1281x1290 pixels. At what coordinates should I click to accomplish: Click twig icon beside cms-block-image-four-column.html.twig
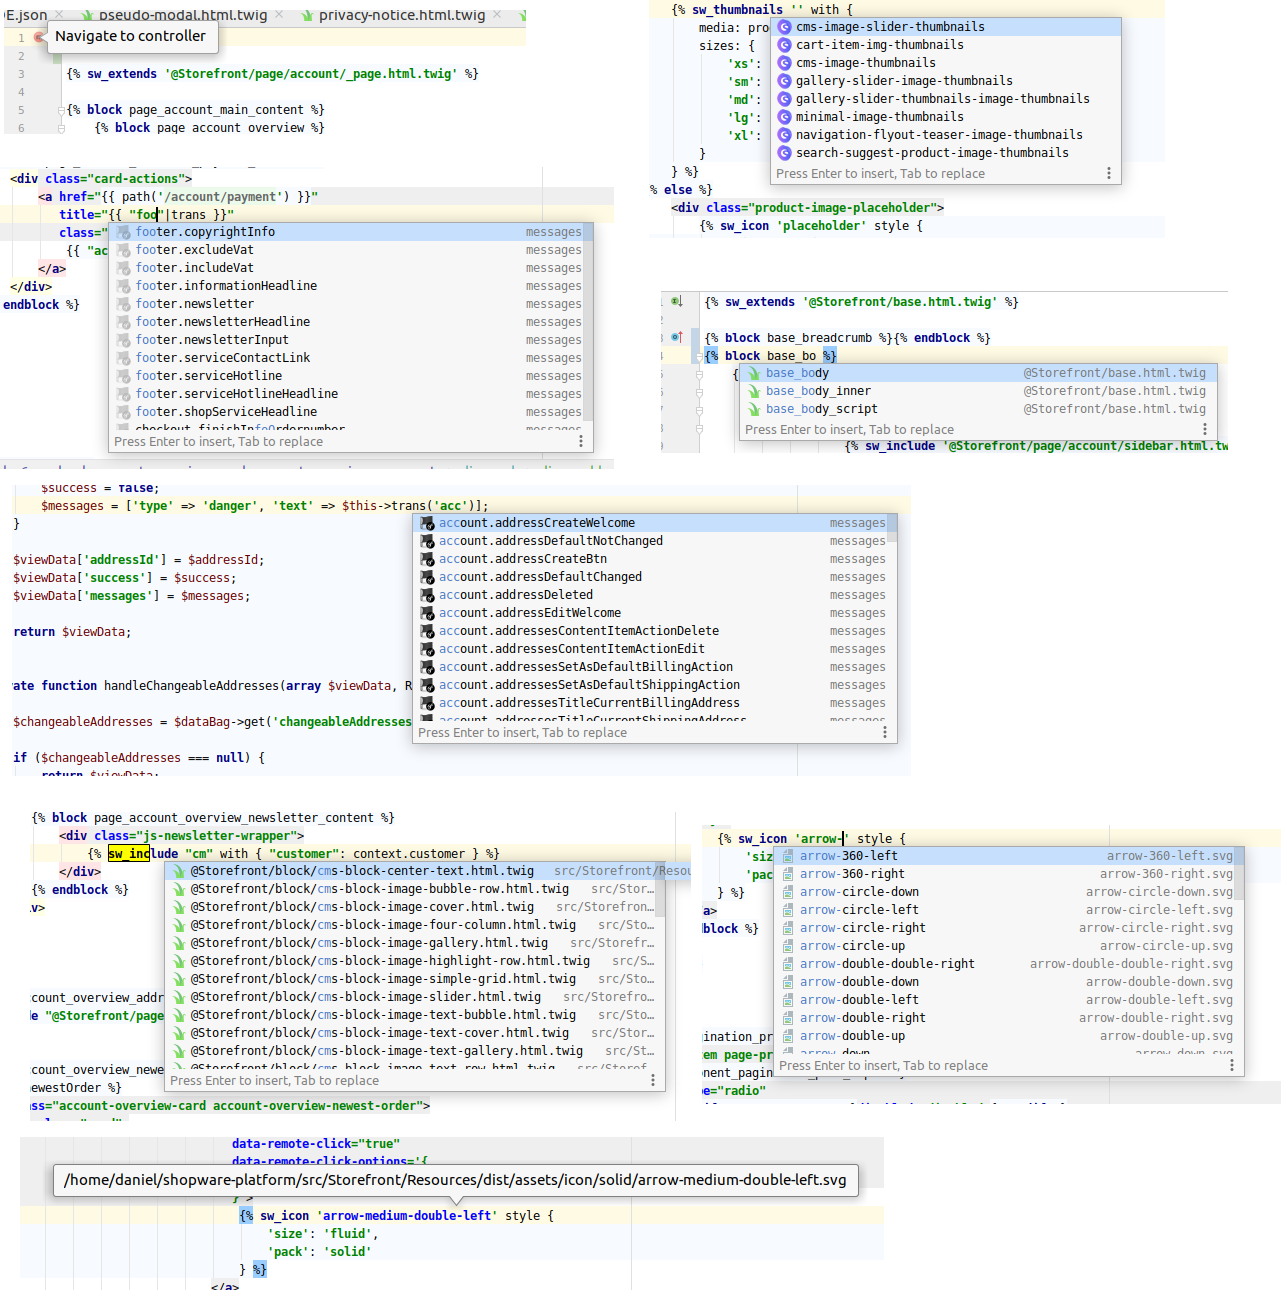[x=179, y=925]
